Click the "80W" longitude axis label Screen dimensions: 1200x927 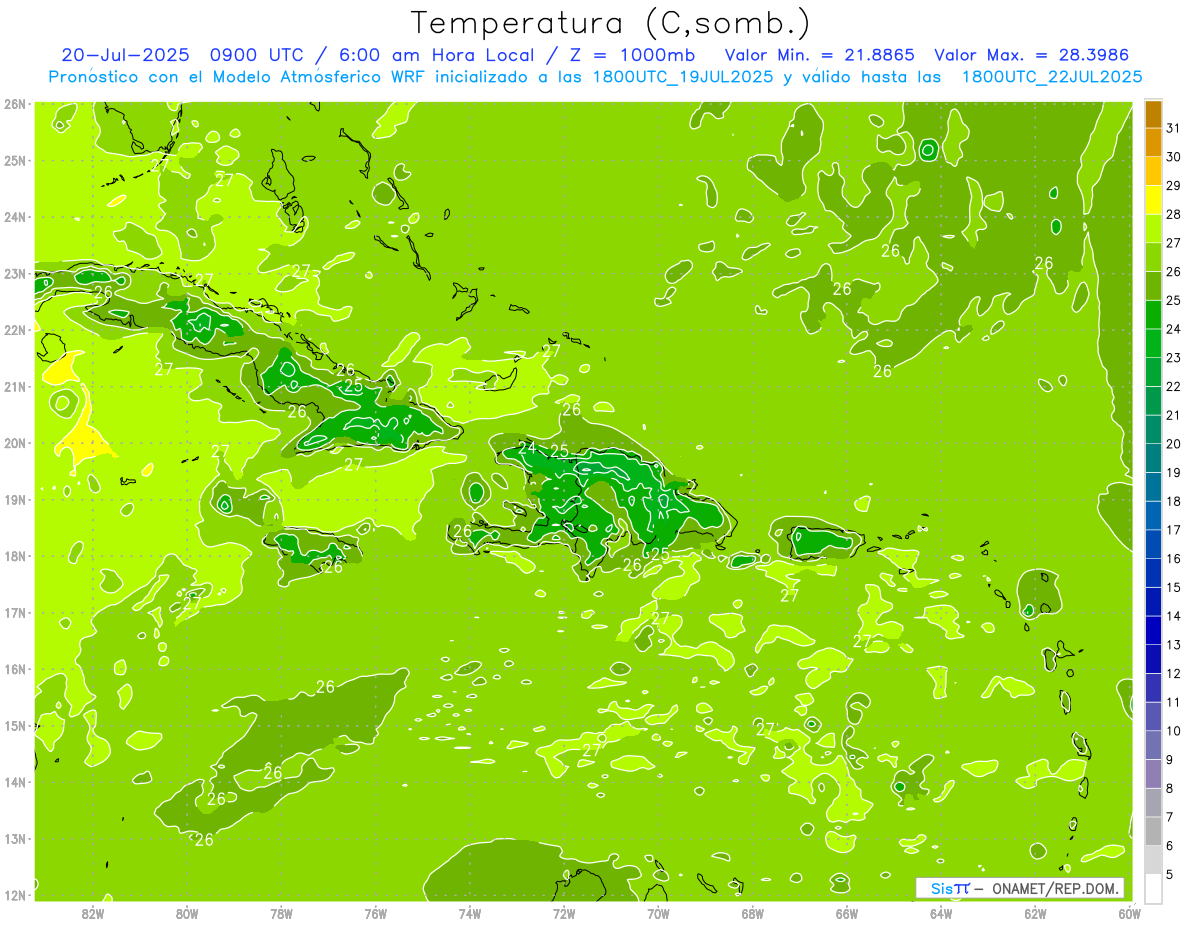pyautogui.click(x=187, y=913)
